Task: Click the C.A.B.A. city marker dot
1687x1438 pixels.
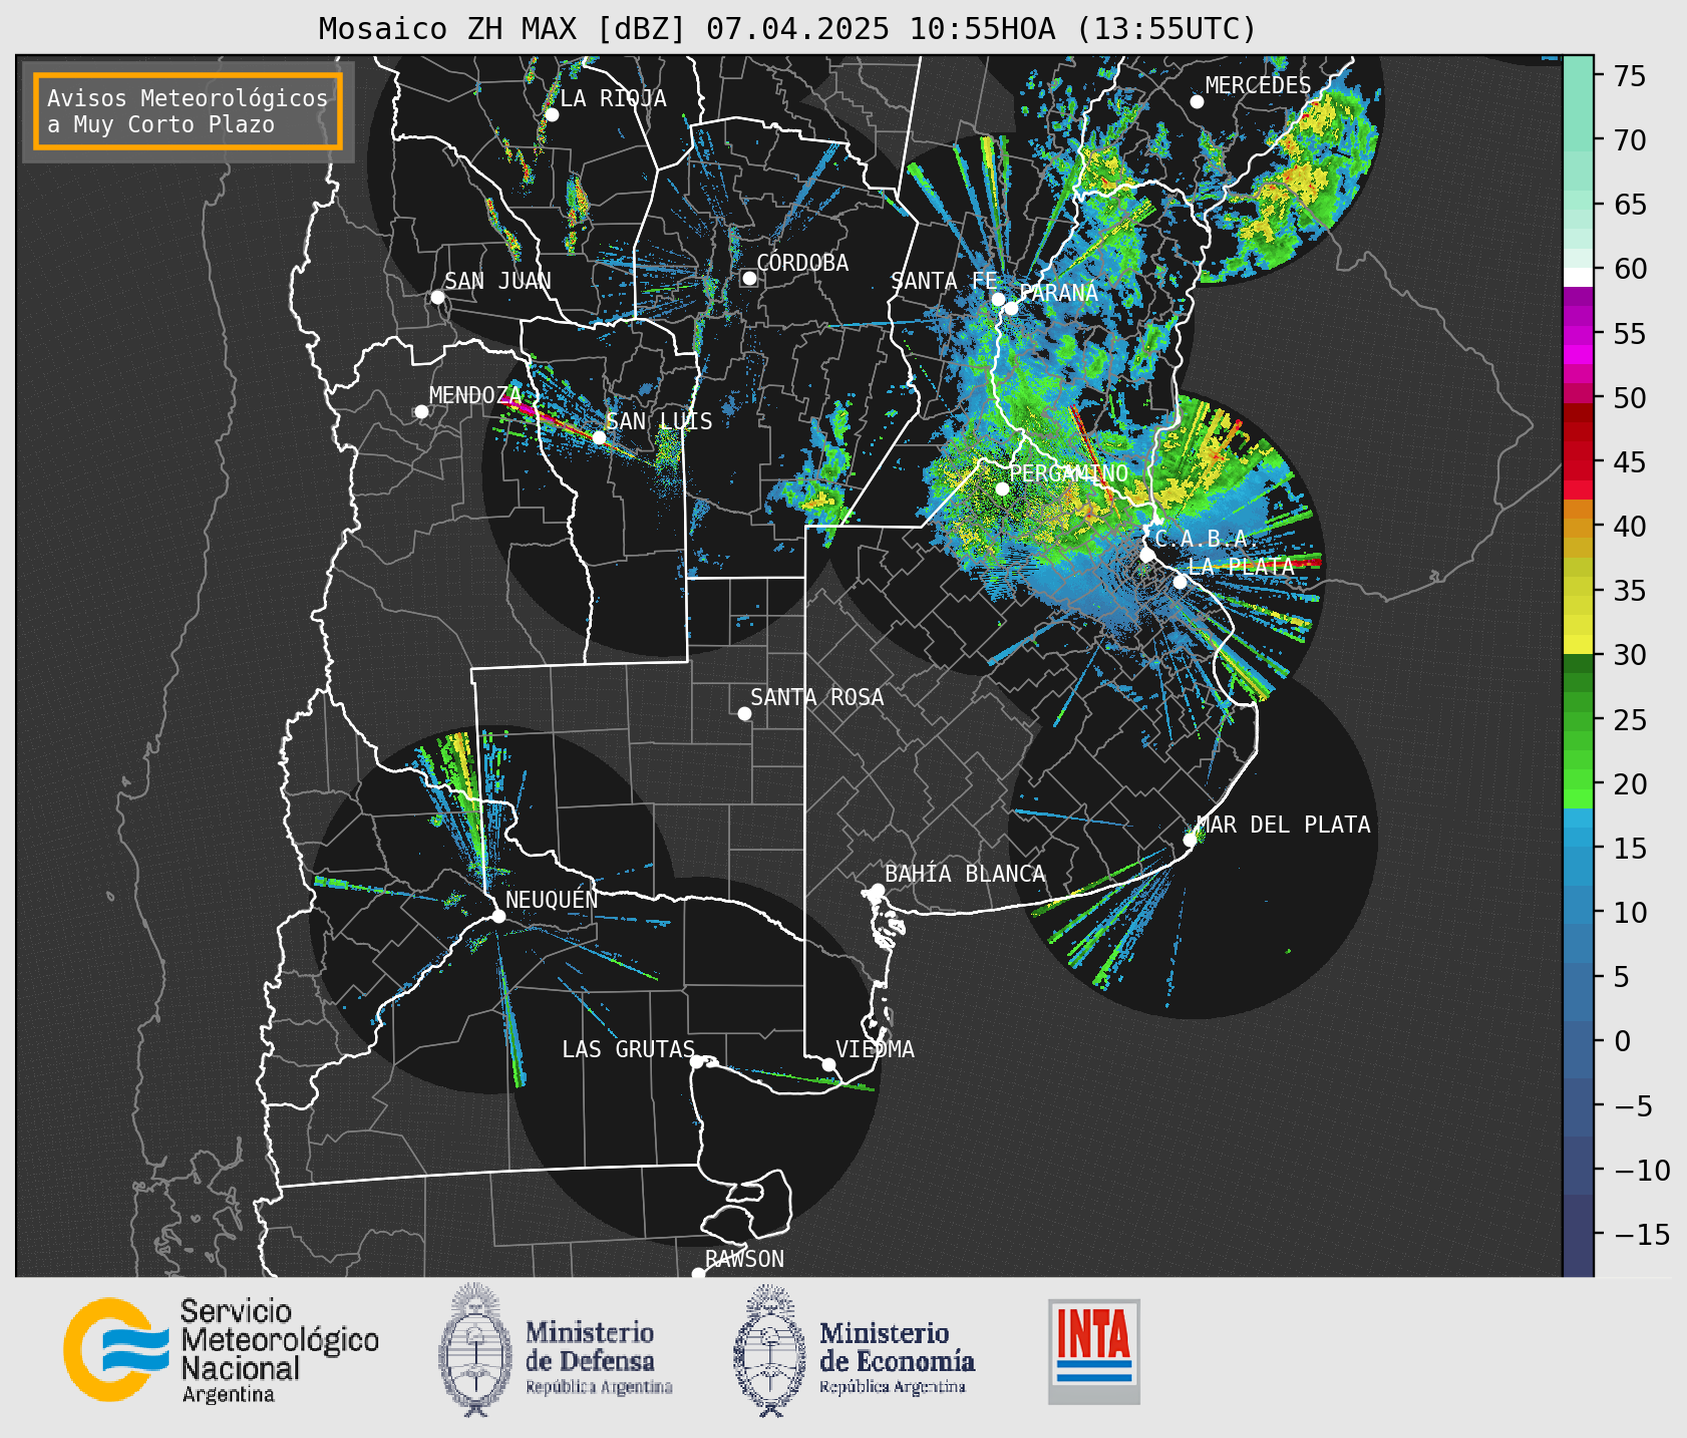Action: pos(1147,555)
